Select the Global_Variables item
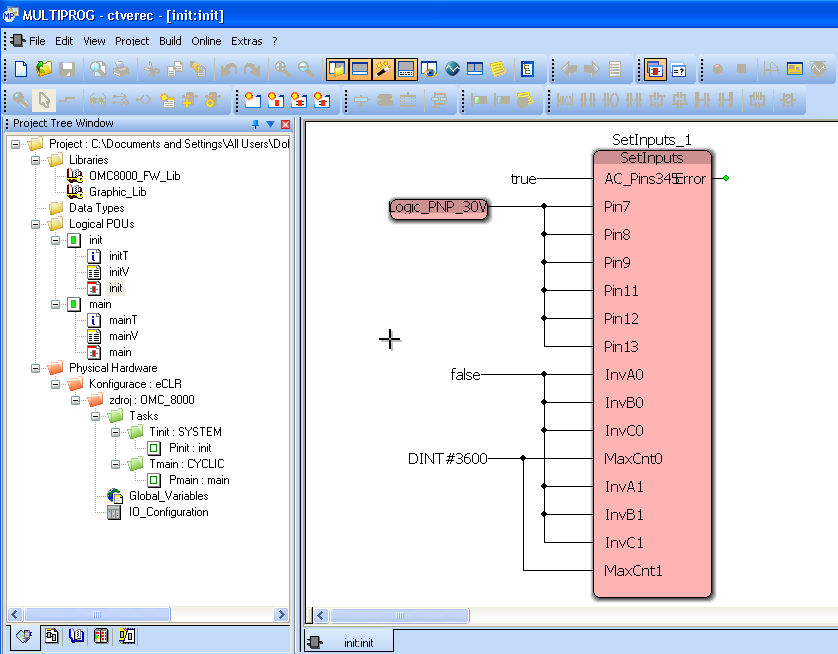Screen dimensions: 838x654 pyautogui.click(x=168, y=496)
